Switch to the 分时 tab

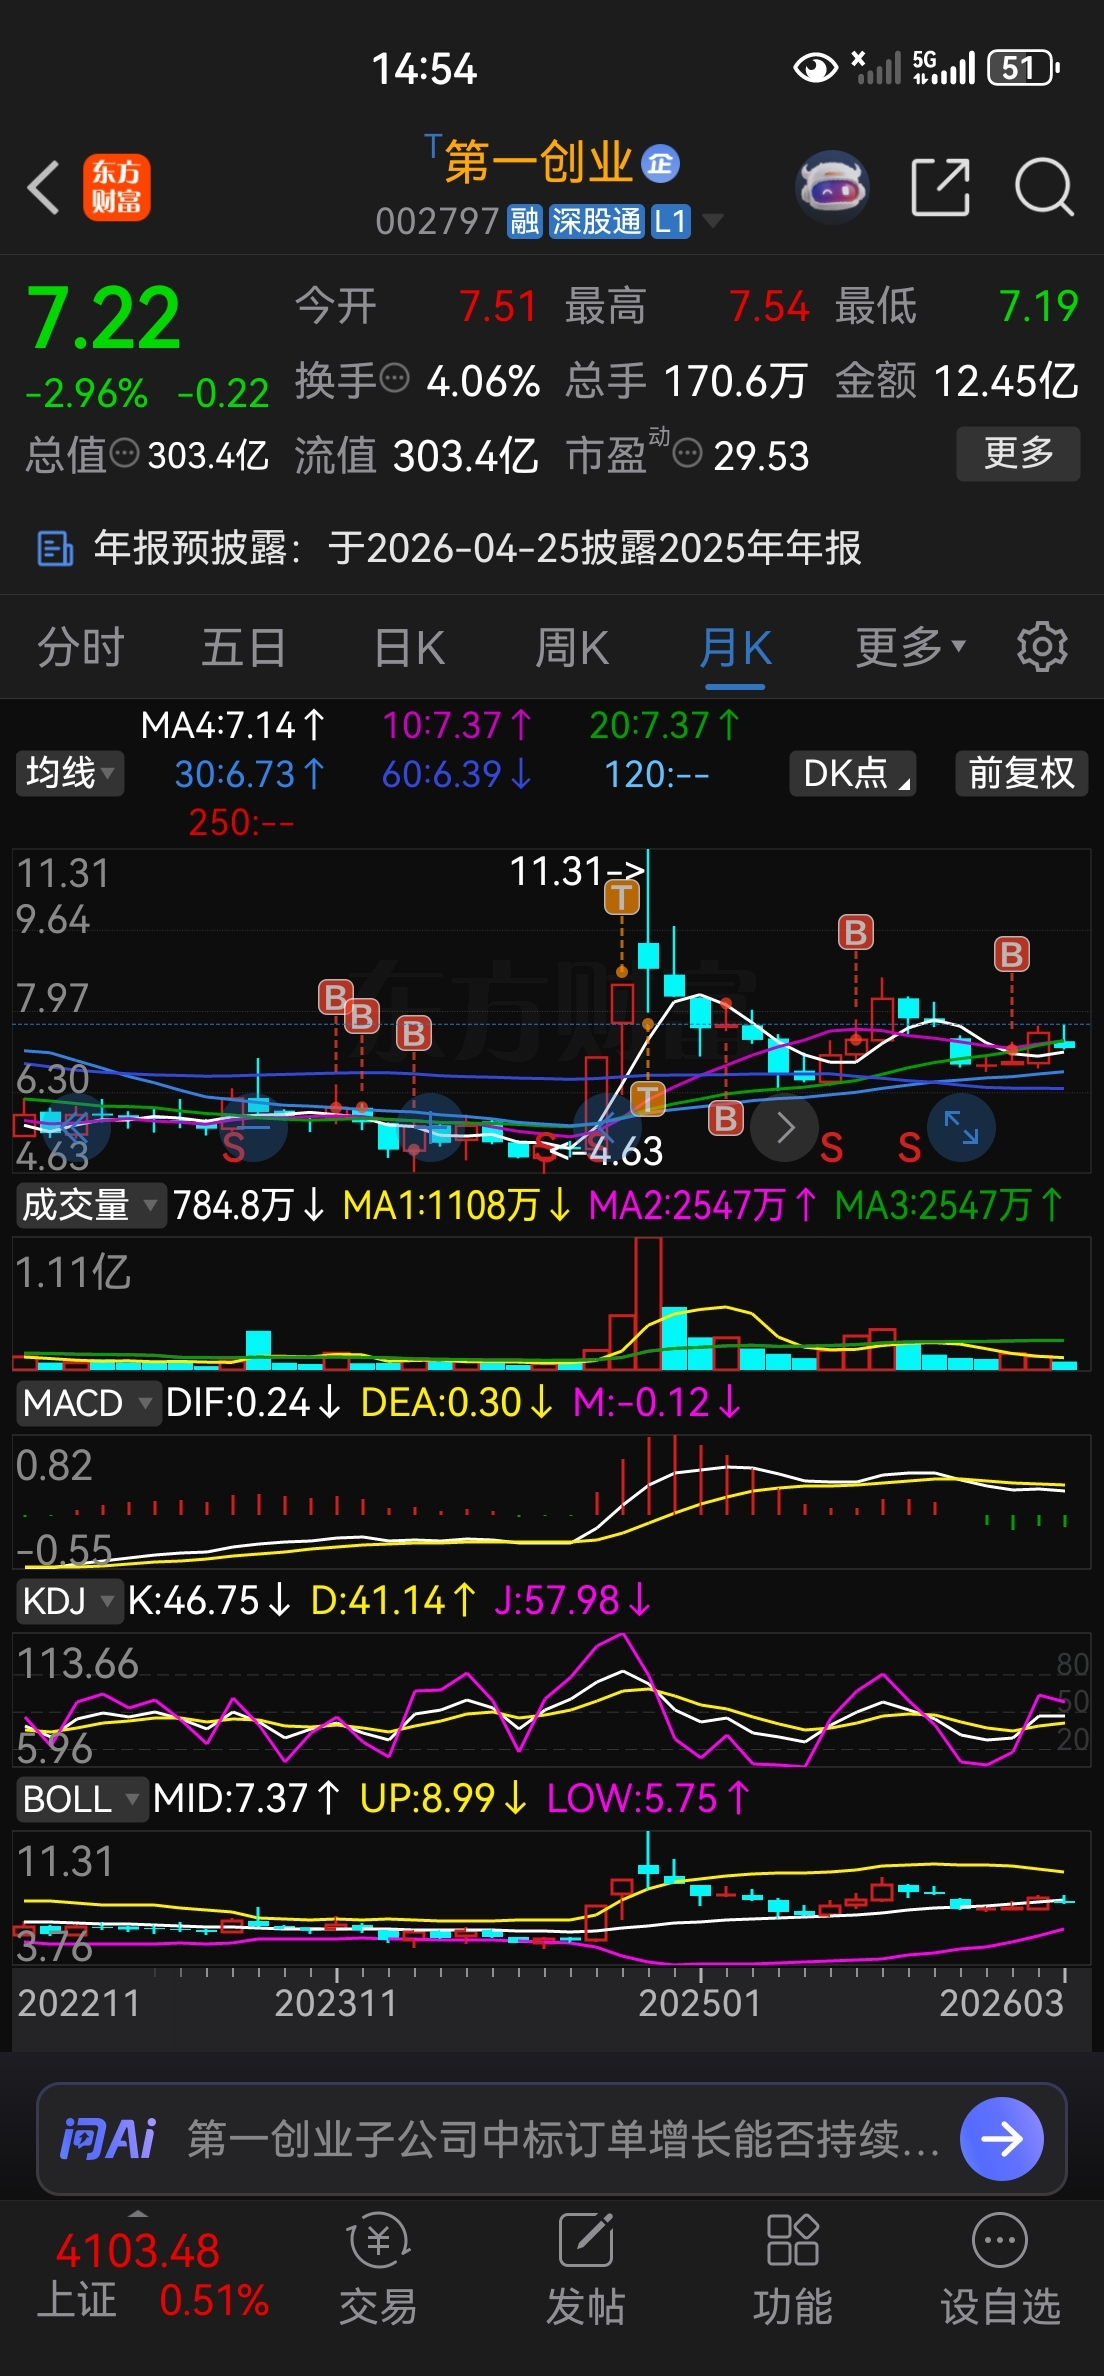click(80, 648)
